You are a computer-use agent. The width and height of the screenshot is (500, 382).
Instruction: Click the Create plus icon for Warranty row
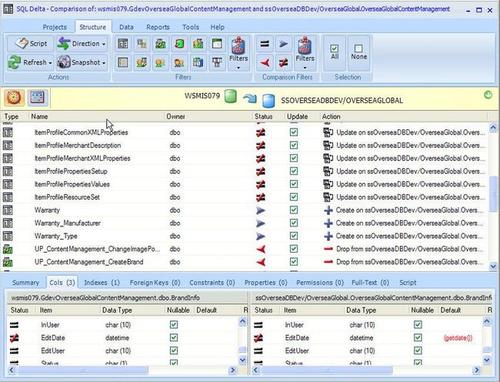click(x=328, y=210)
